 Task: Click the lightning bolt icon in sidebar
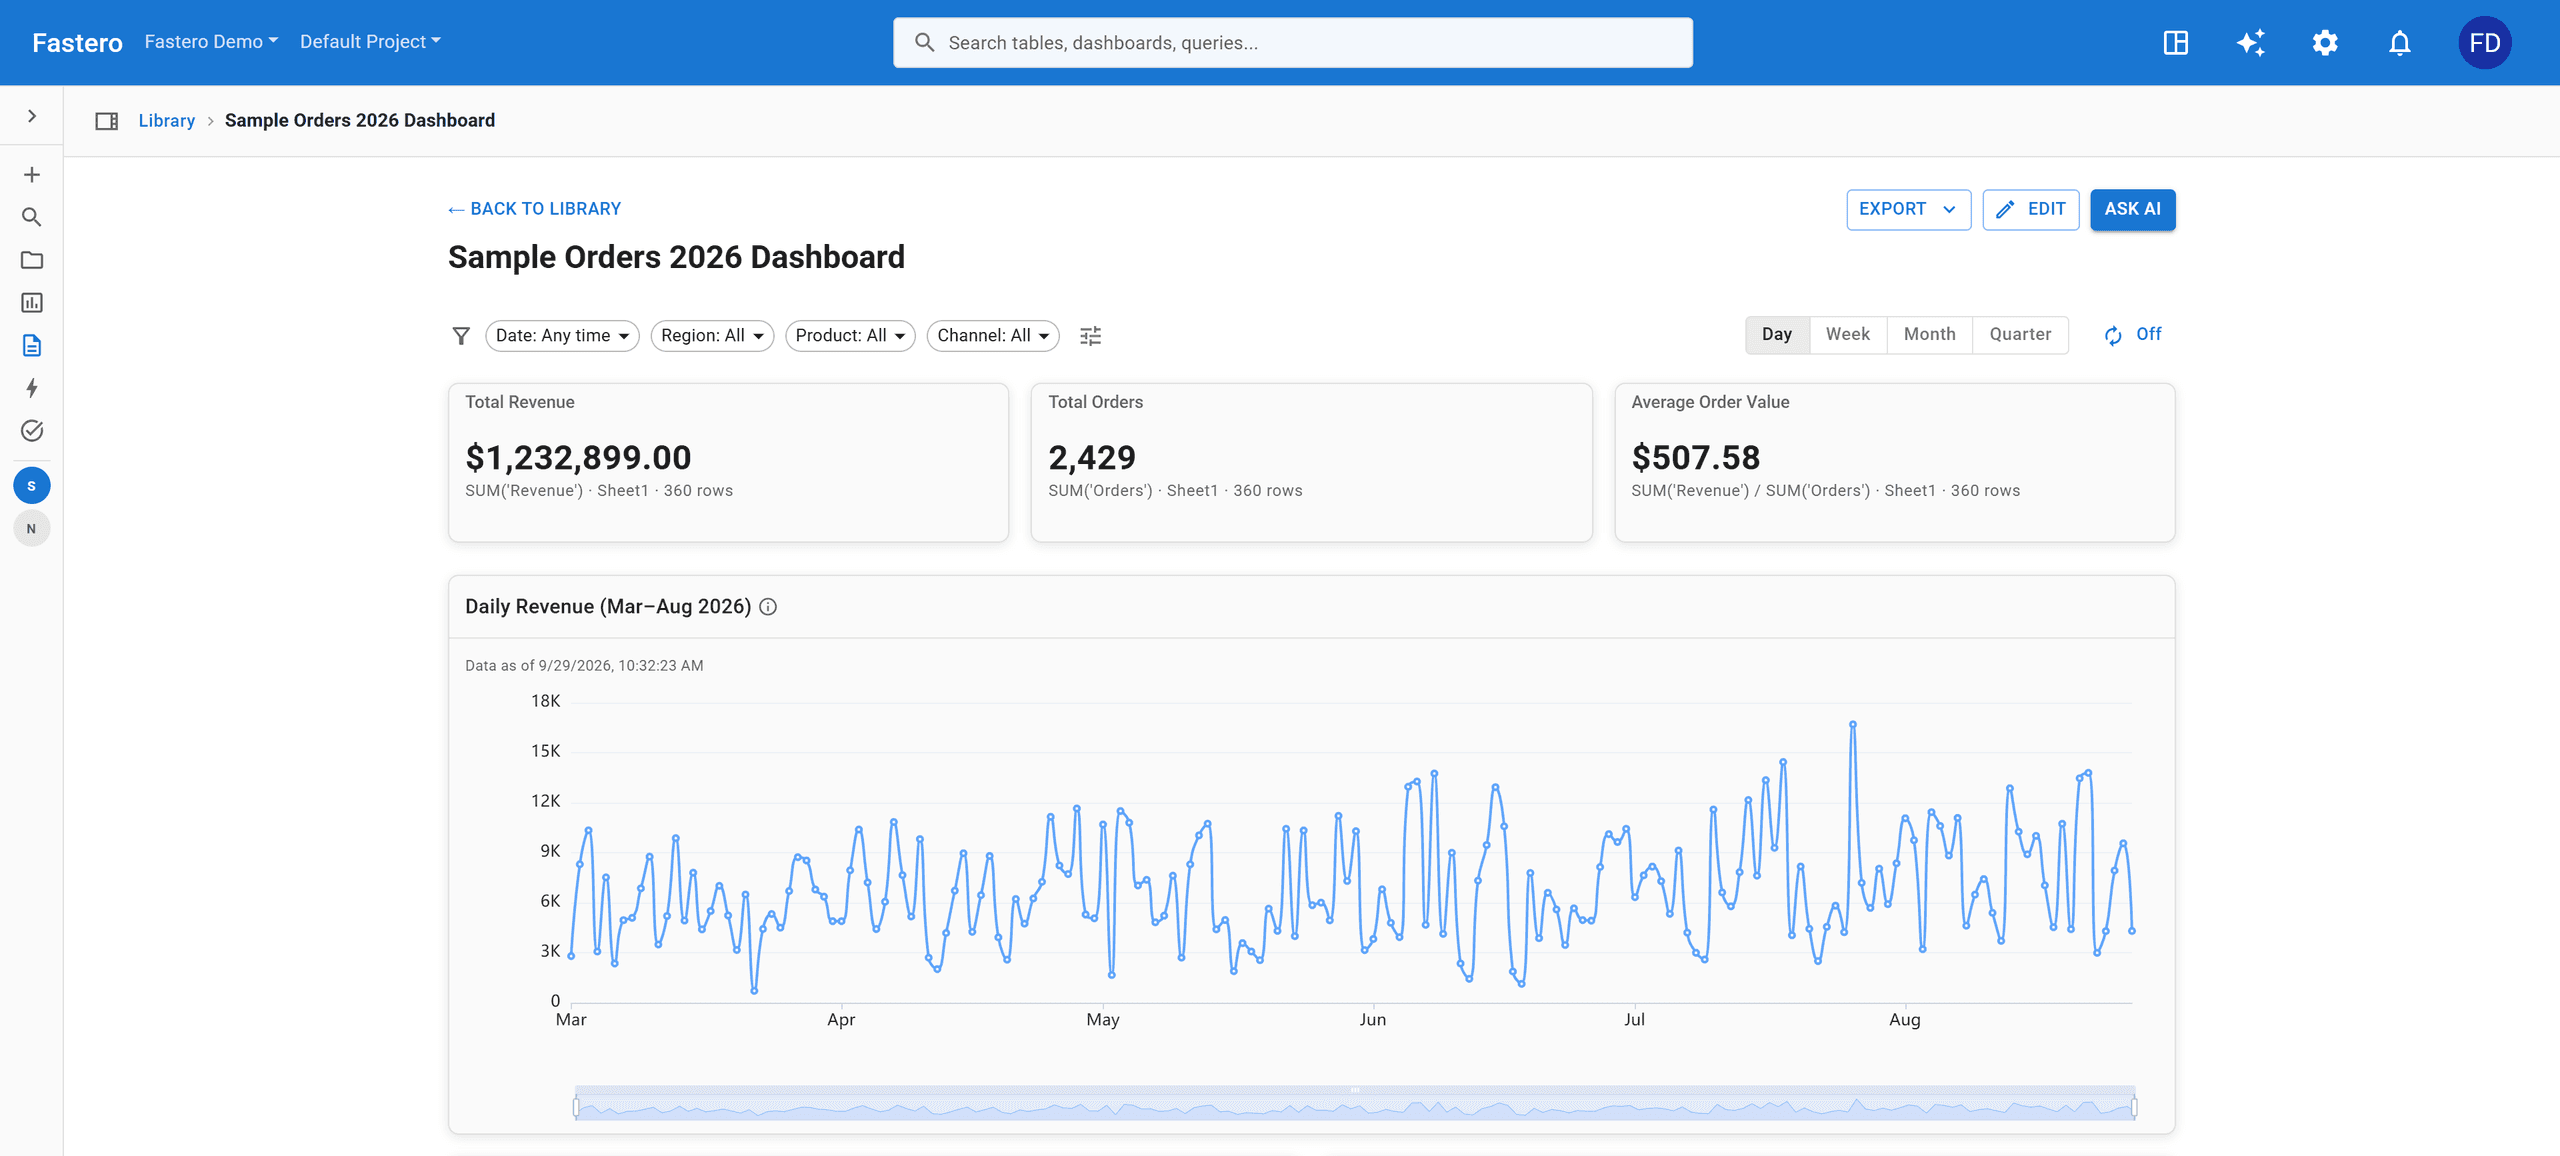32,388
